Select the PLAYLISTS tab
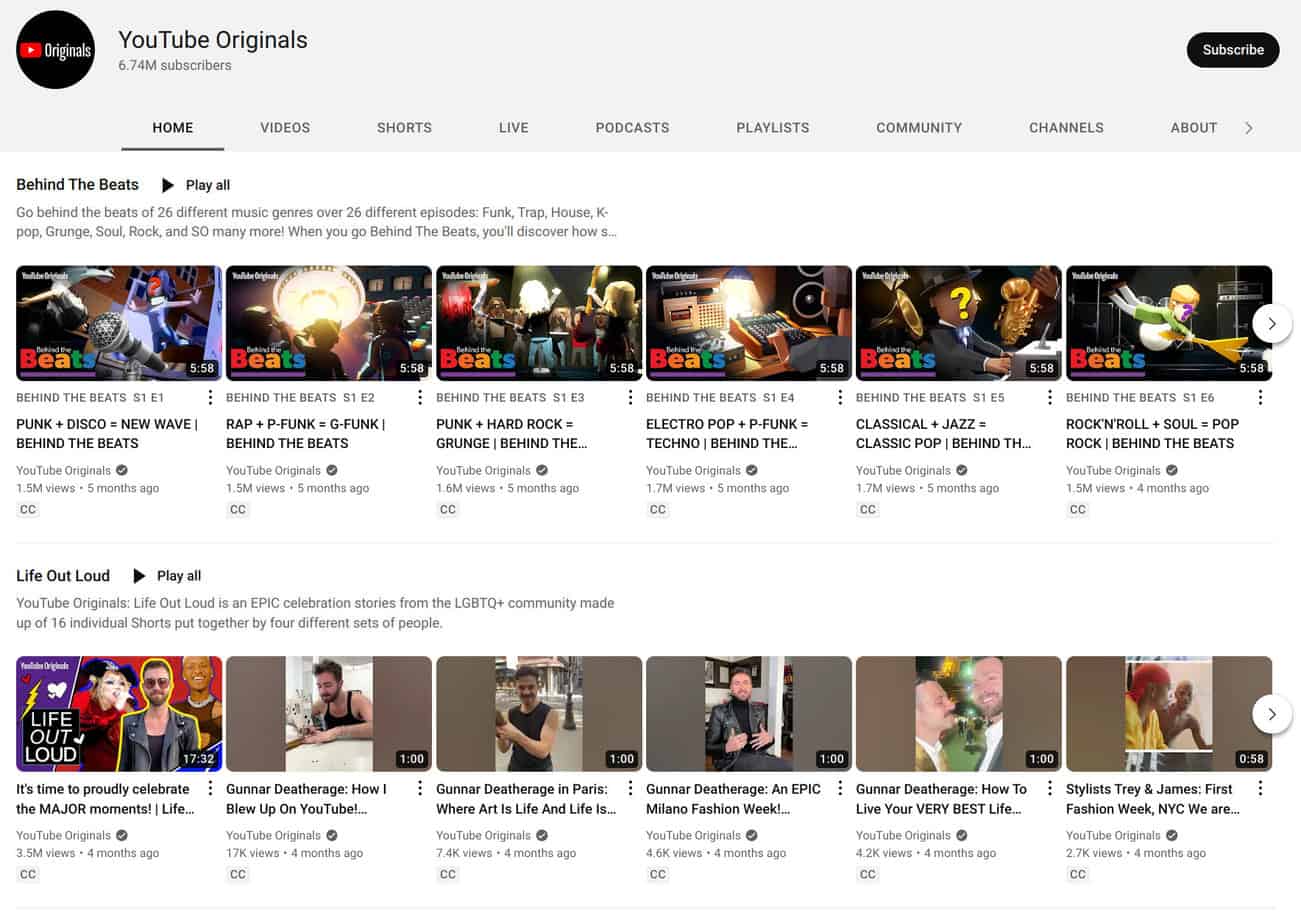 point(773,128)
